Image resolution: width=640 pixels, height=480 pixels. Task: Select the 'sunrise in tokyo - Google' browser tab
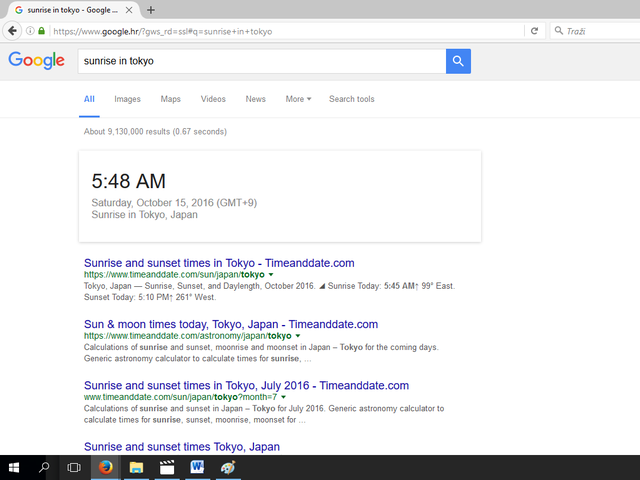coord(71,10)
